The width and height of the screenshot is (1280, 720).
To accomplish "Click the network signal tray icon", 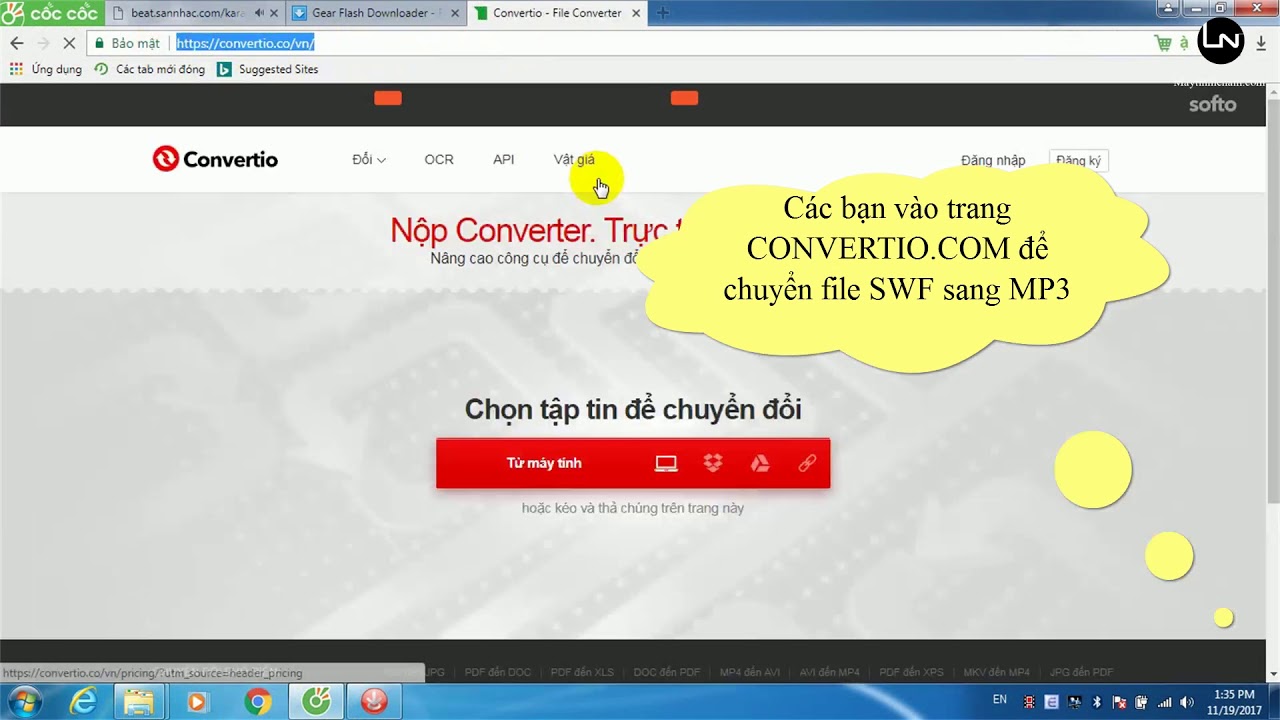I will pos(1164,702).
